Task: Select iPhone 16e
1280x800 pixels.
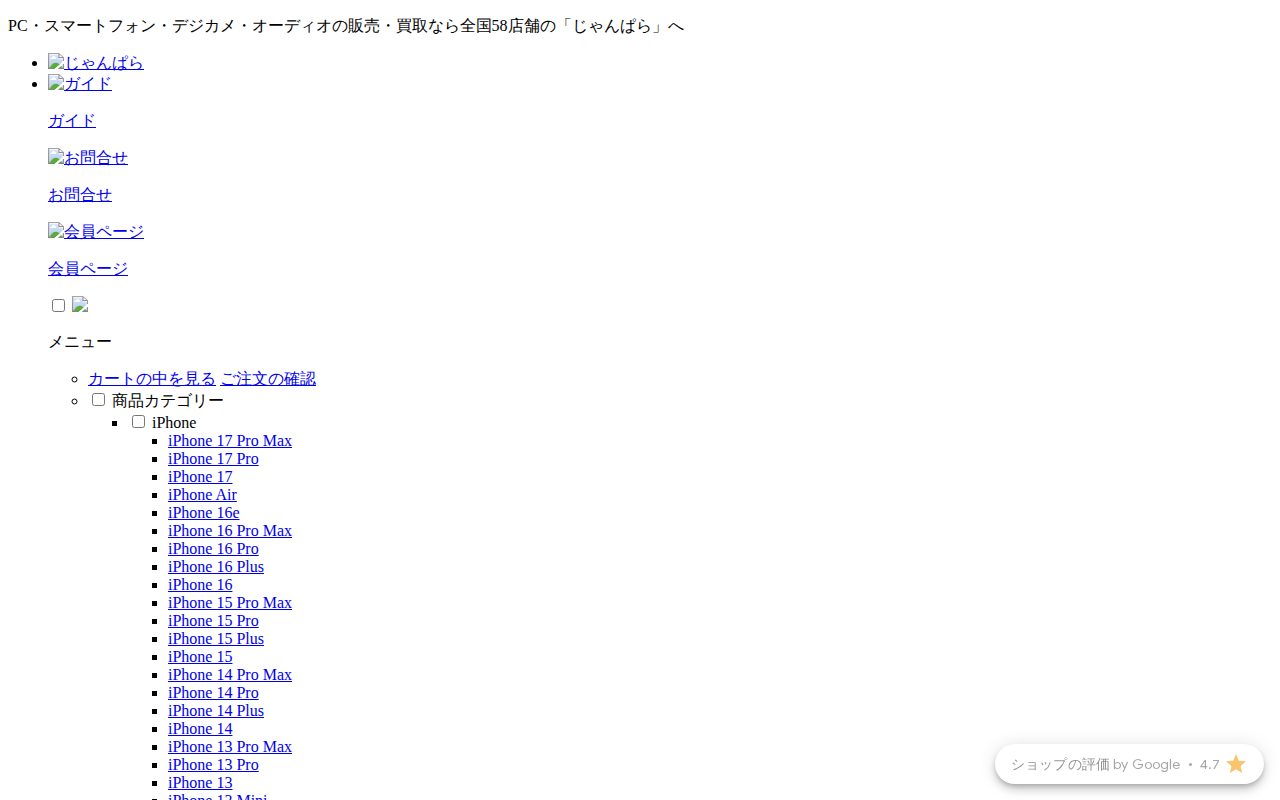Action: [204, 513]
